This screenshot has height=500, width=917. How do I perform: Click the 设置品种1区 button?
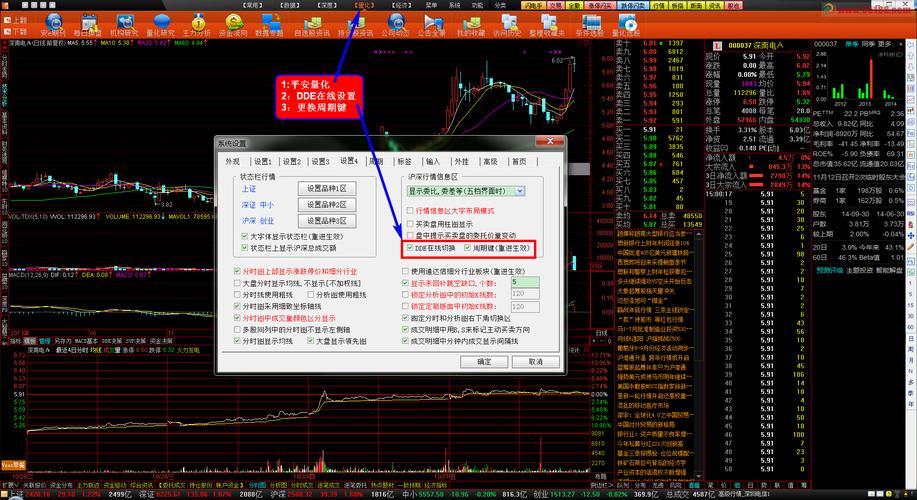[x=326, y=188]
